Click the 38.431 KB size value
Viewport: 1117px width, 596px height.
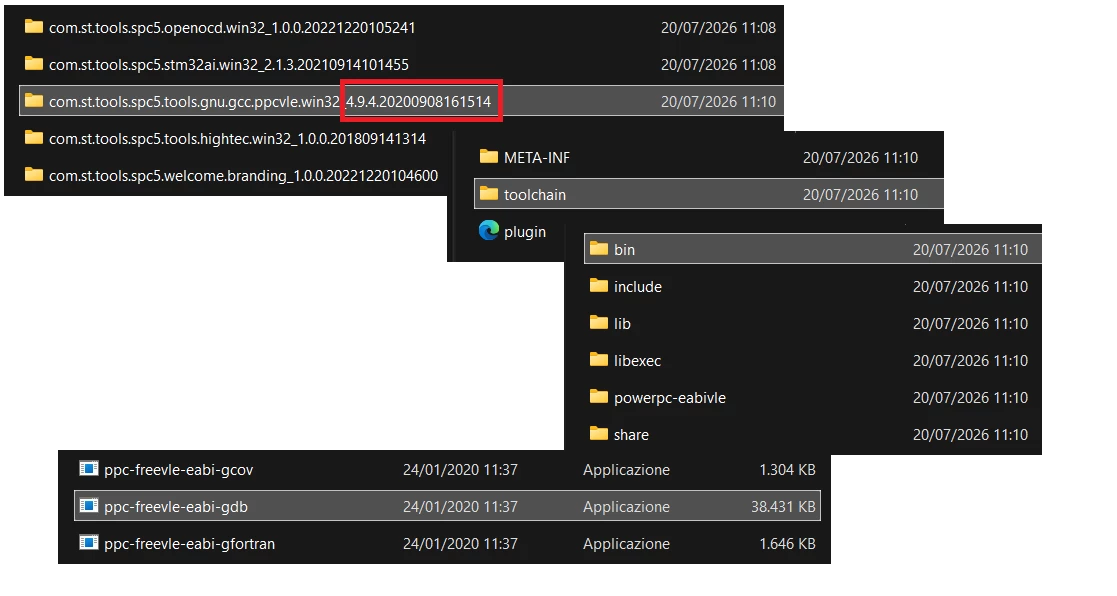[783, 507]
